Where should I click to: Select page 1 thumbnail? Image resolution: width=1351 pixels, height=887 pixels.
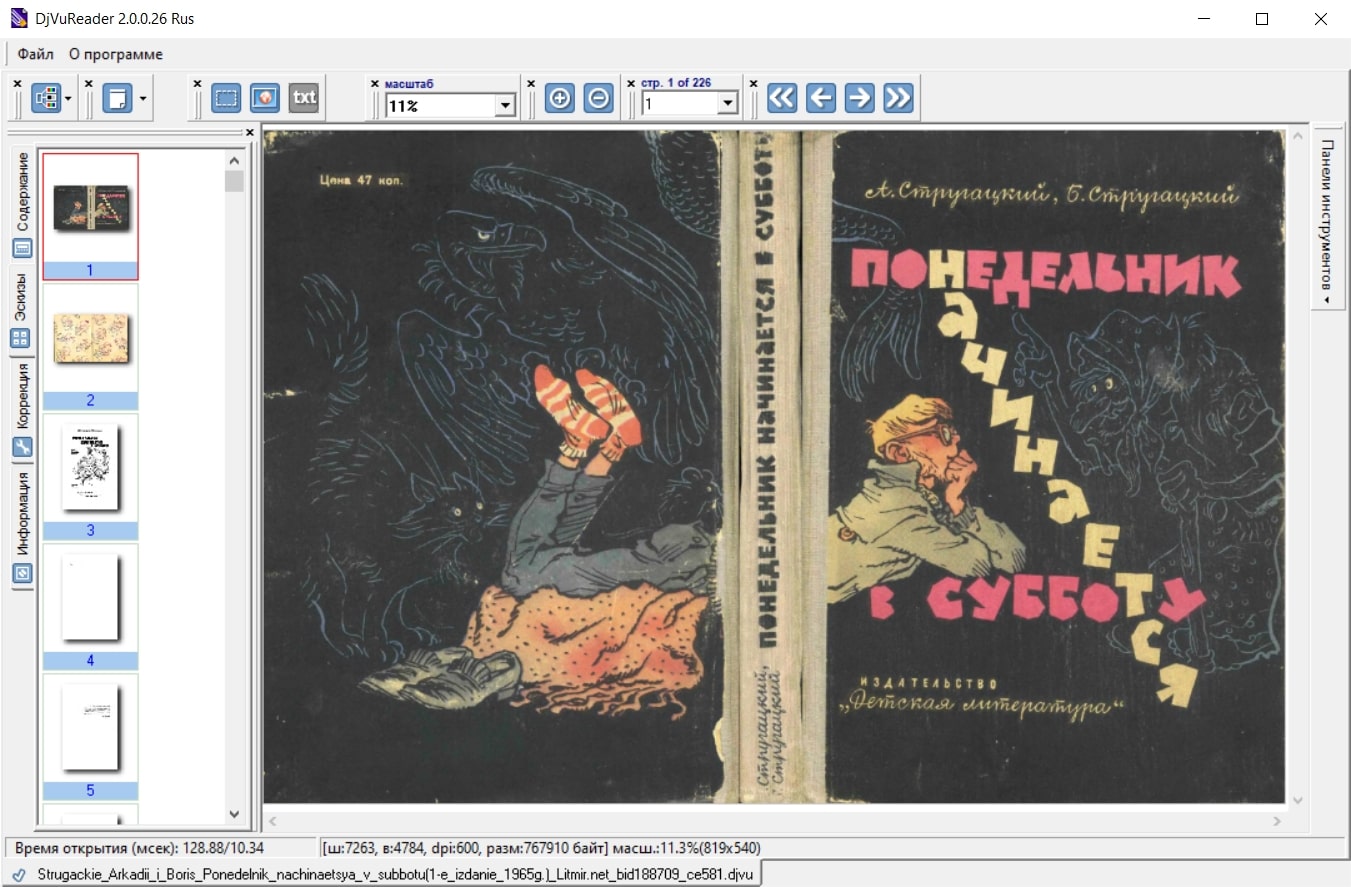pyautogui.click(x=90, y=216)
